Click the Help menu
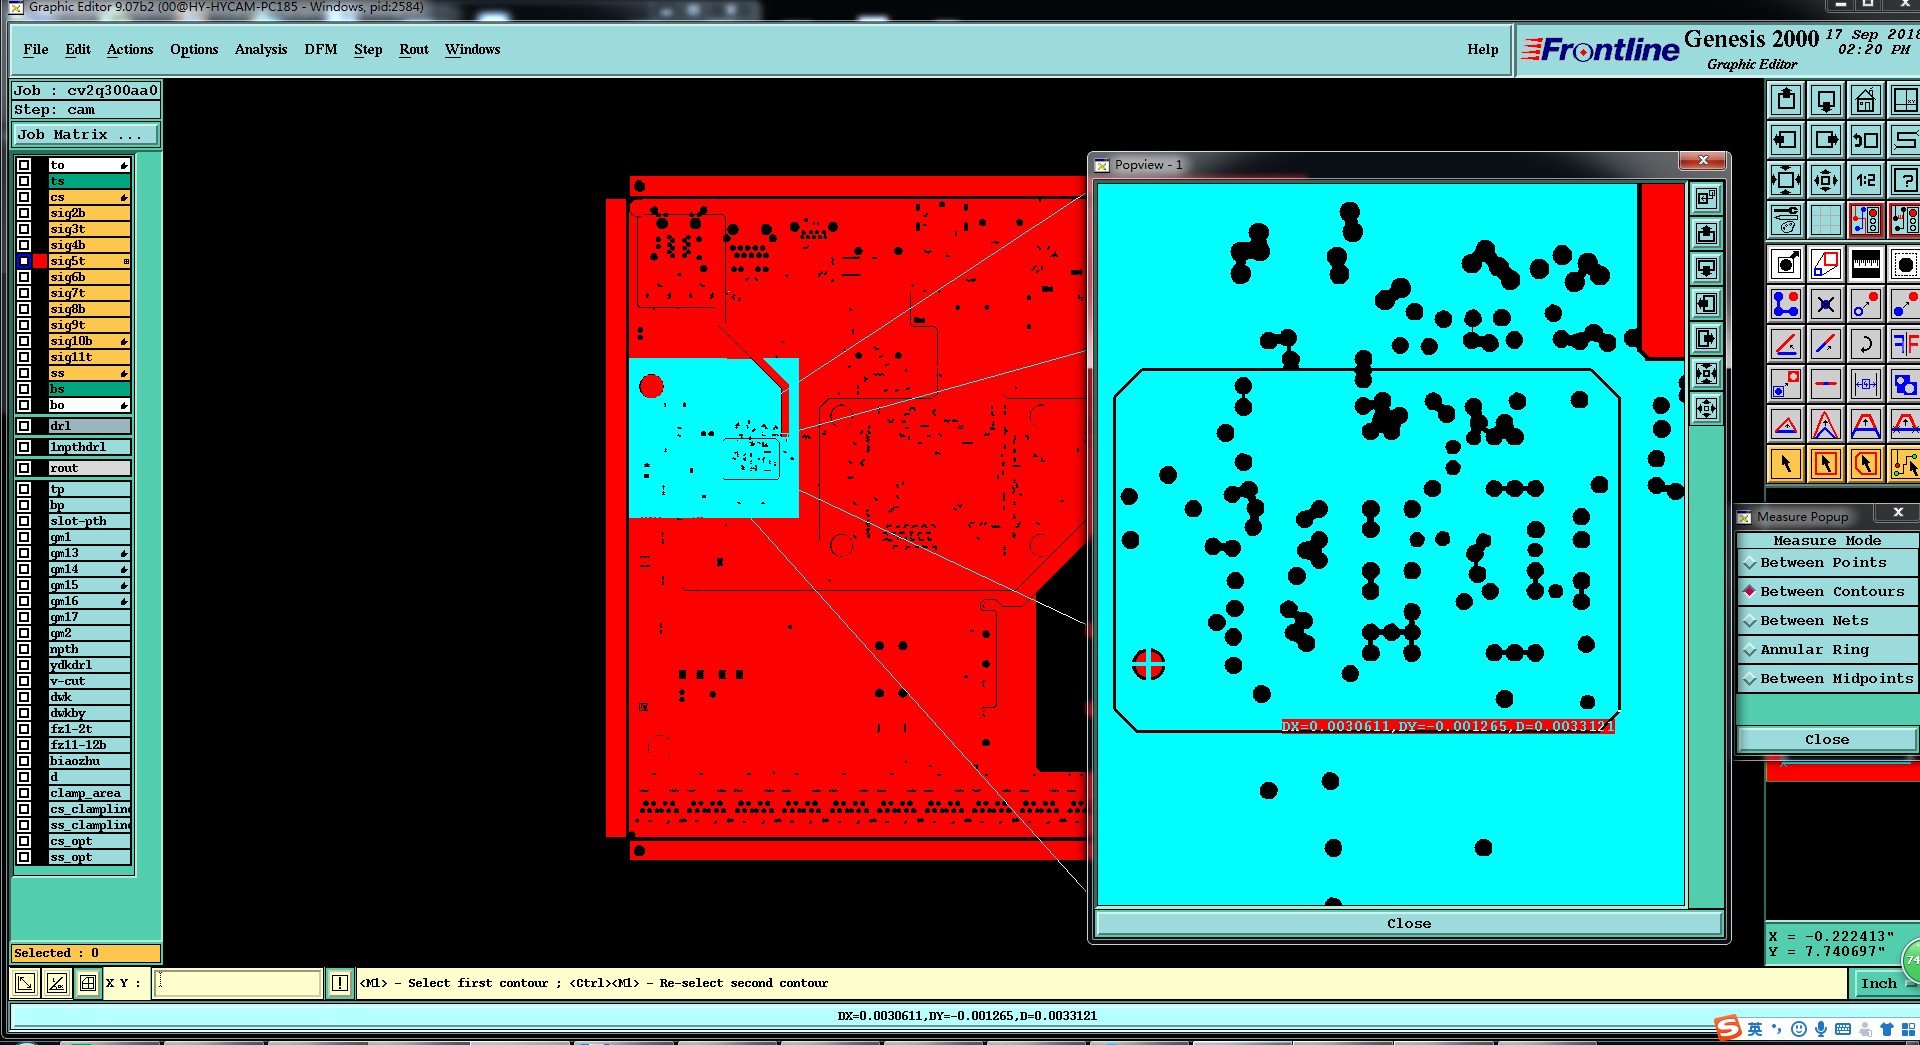The image size is (1920, 1045). 1483,49
